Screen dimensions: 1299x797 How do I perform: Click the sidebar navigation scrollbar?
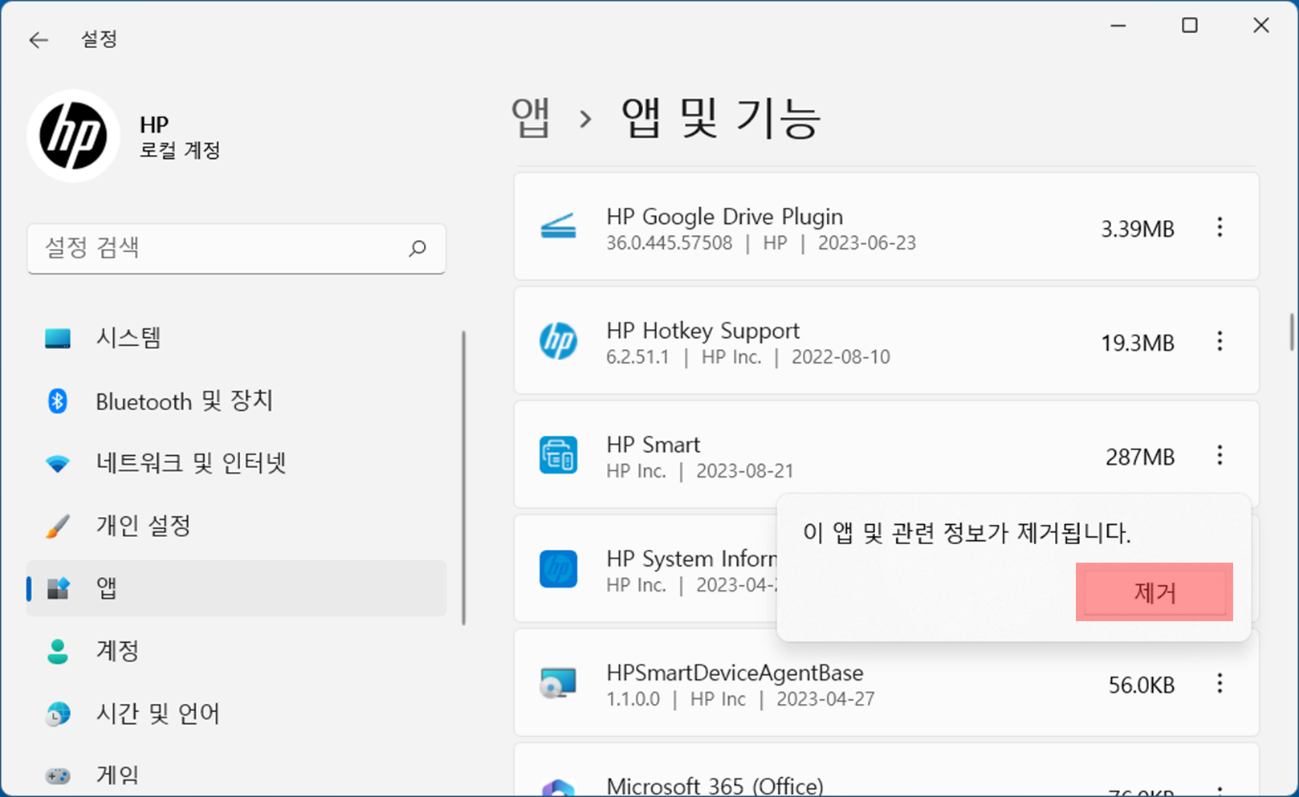[463, 478]
